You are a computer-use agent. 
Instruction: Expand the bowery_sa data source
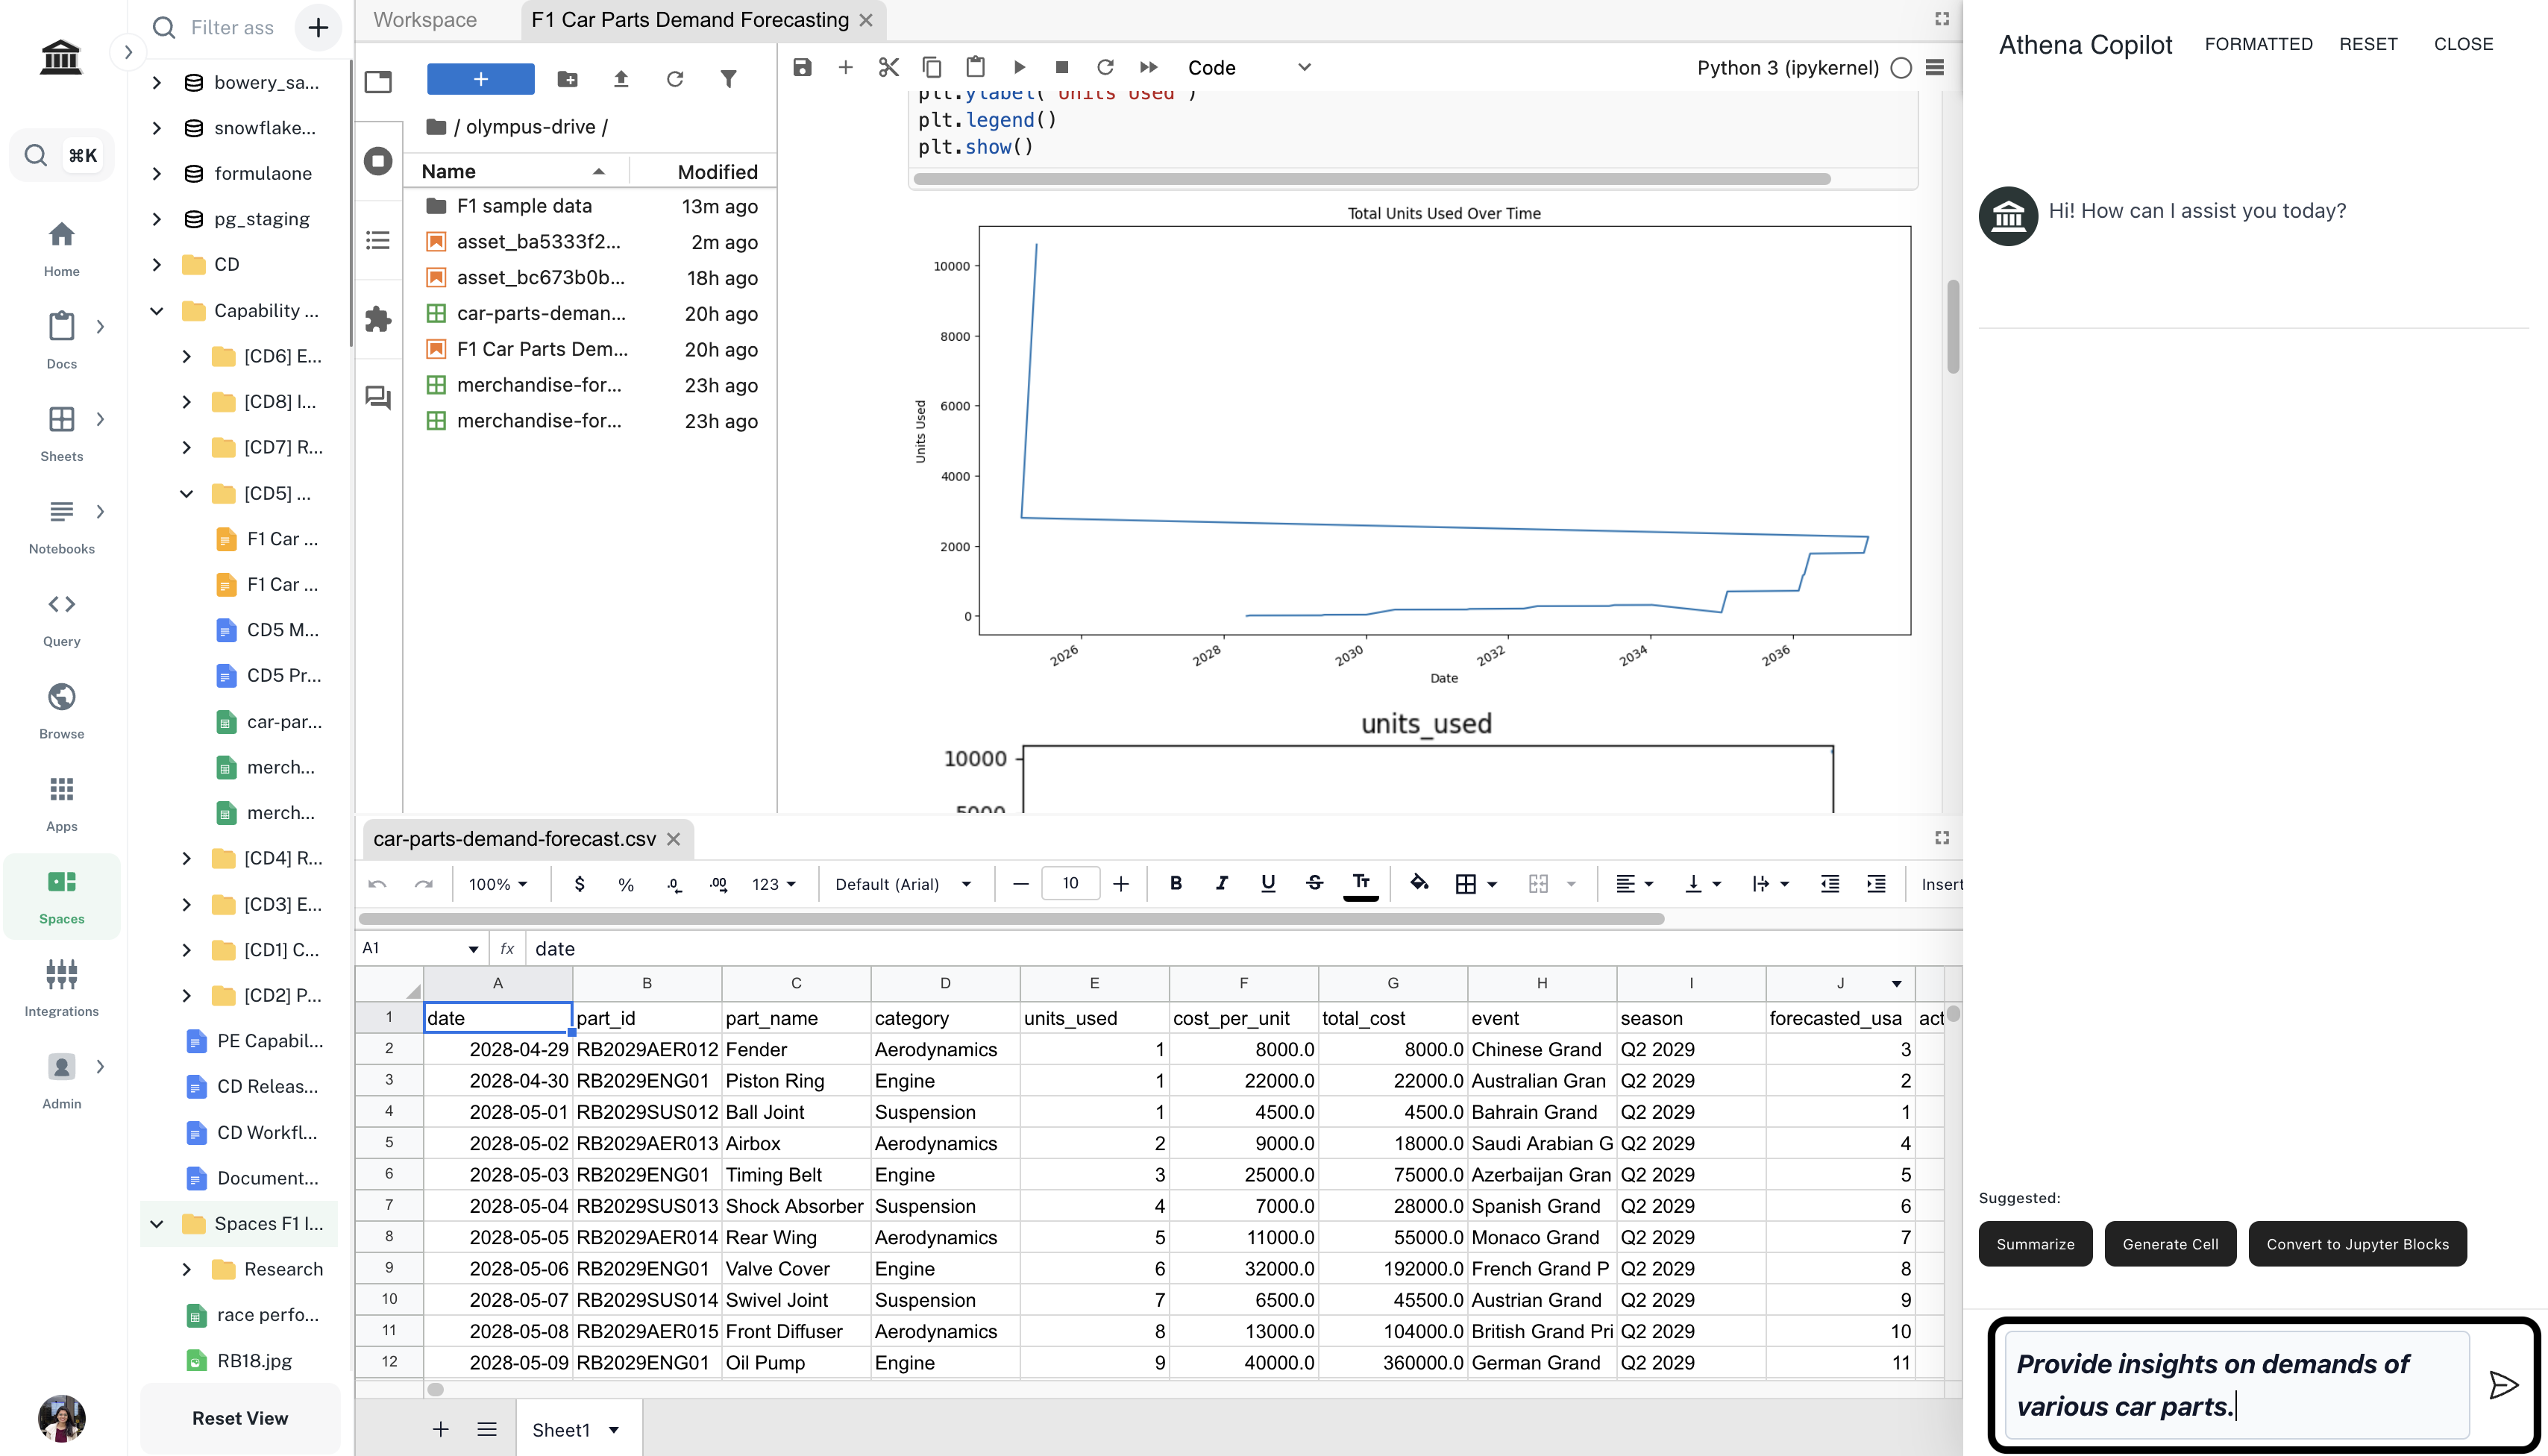(x=156, y=83)
